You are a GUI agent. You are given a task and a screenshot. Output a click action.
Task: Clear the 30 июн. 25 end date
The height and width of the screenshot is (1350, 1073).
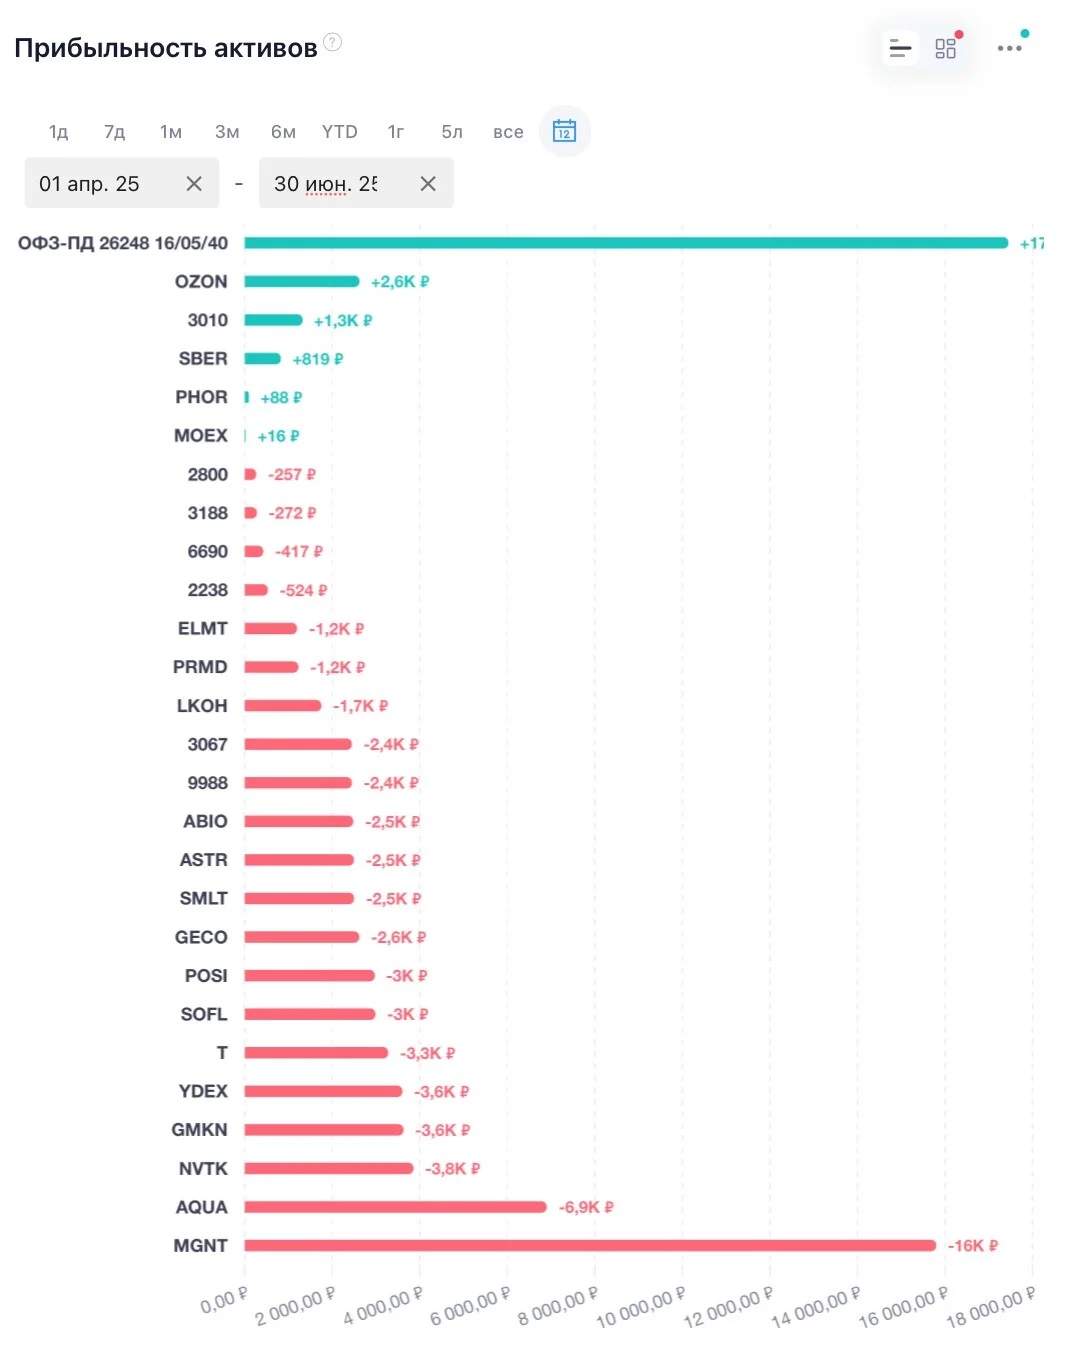click(428, 184)
